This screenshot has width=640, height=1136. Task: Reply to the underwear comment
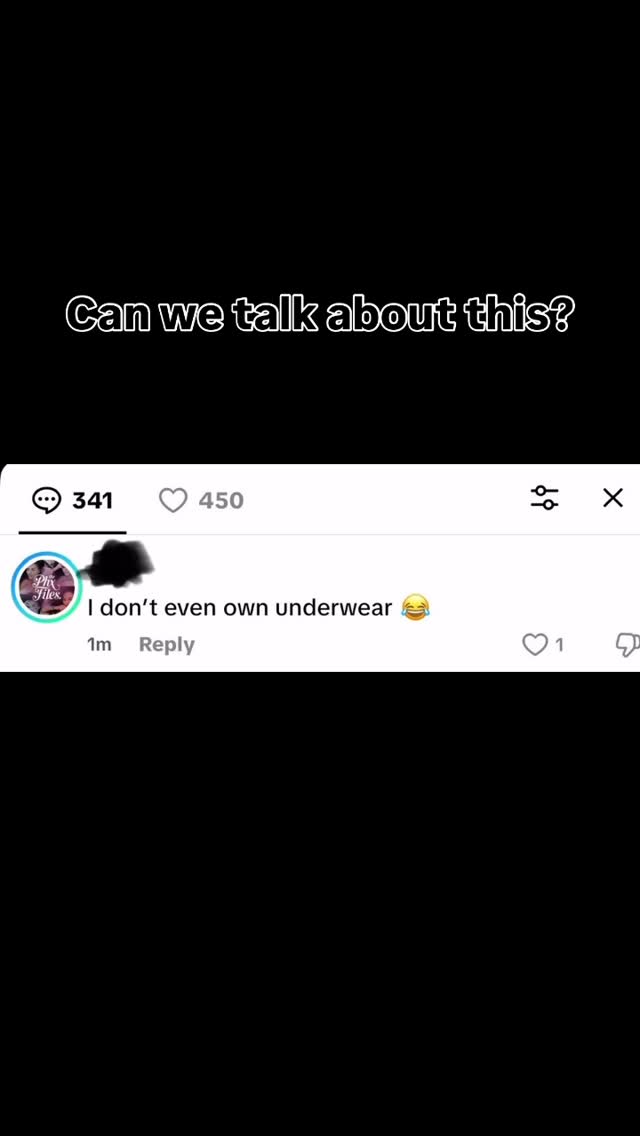(167, 644)
